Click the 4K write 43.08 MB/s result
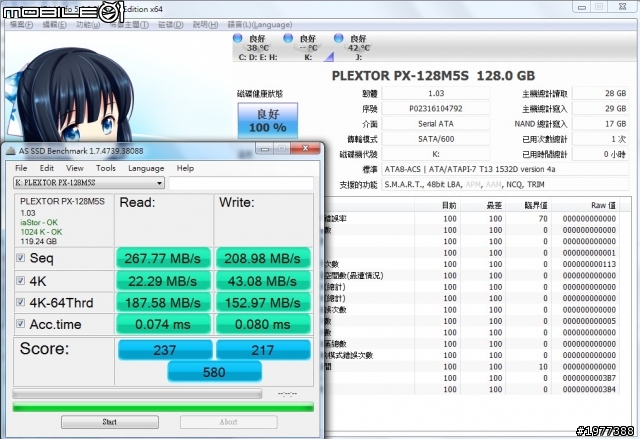This screenshot has height=439, width=640. (x=263, y=281)
